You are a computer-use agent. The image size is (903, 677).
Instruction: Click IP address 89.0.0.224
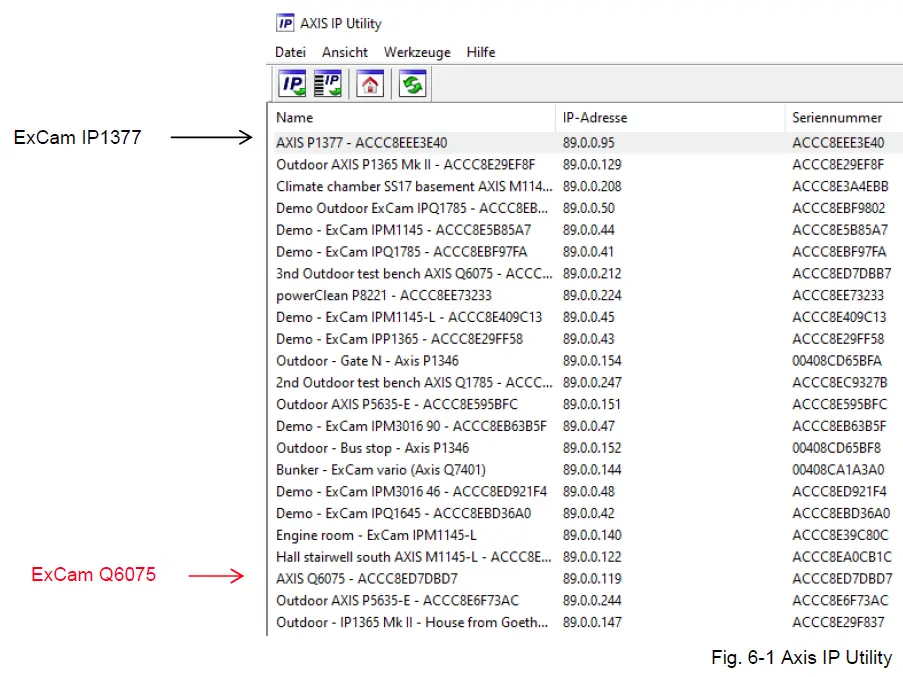592,295
